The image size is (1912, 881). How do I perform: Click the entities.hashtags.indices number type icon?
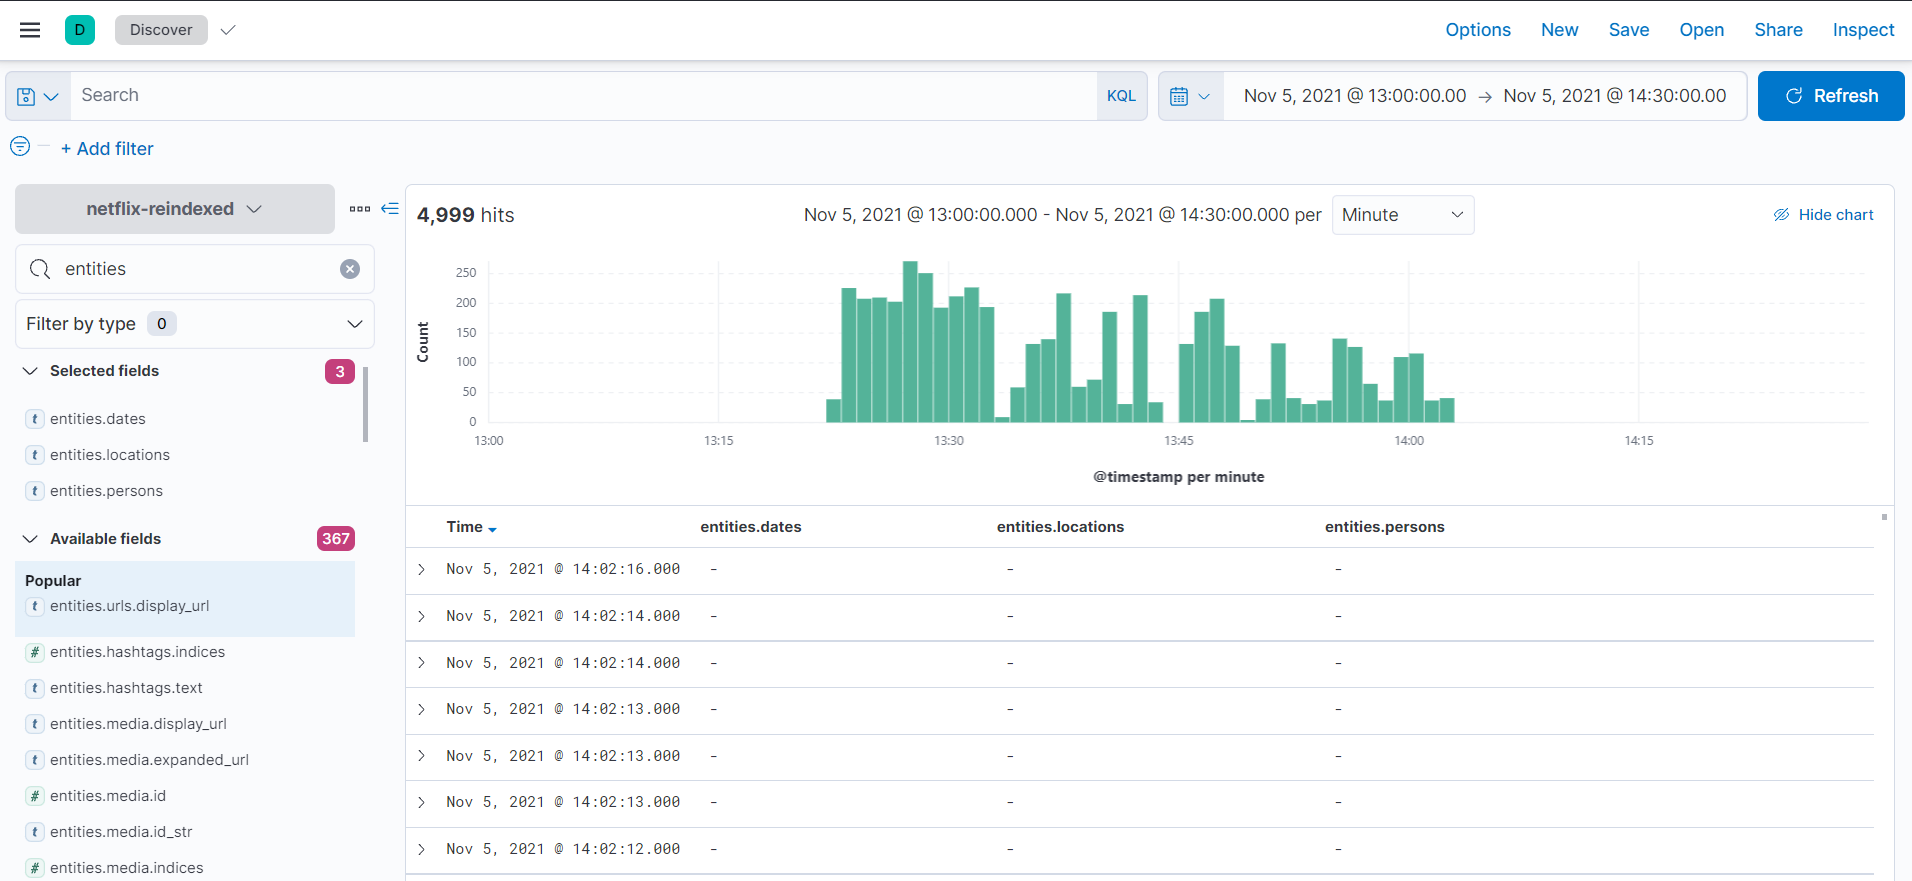(35, 652)
